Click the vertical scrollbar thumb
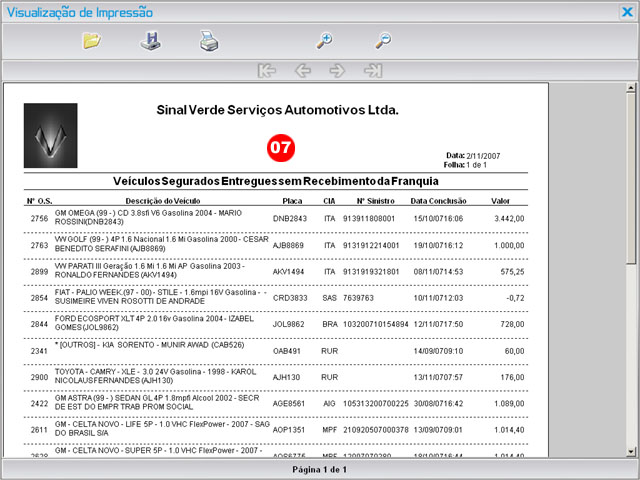The image size is (640, 480). point(631,178)
